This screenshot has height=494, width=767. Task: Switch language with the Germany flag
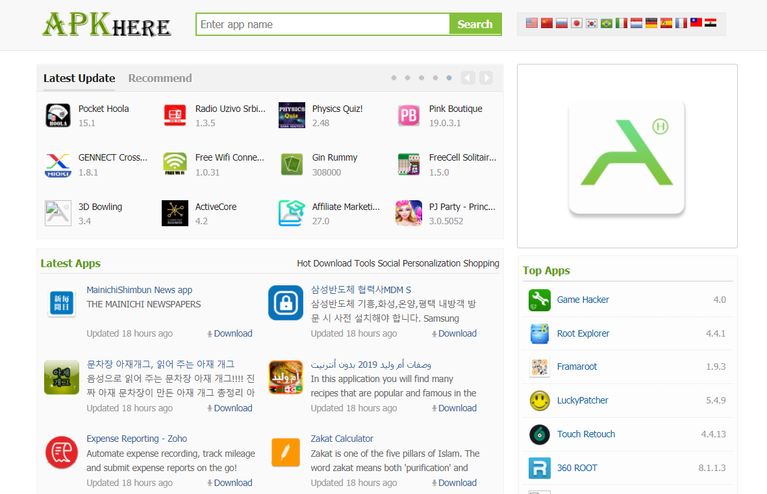pyautogui.click(x=651, y=23)
